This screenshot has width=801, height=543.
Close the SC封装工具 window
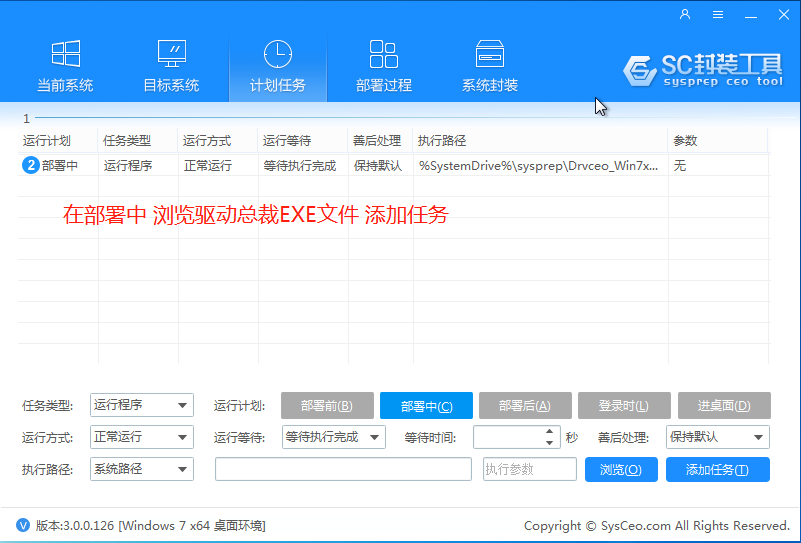784,15
